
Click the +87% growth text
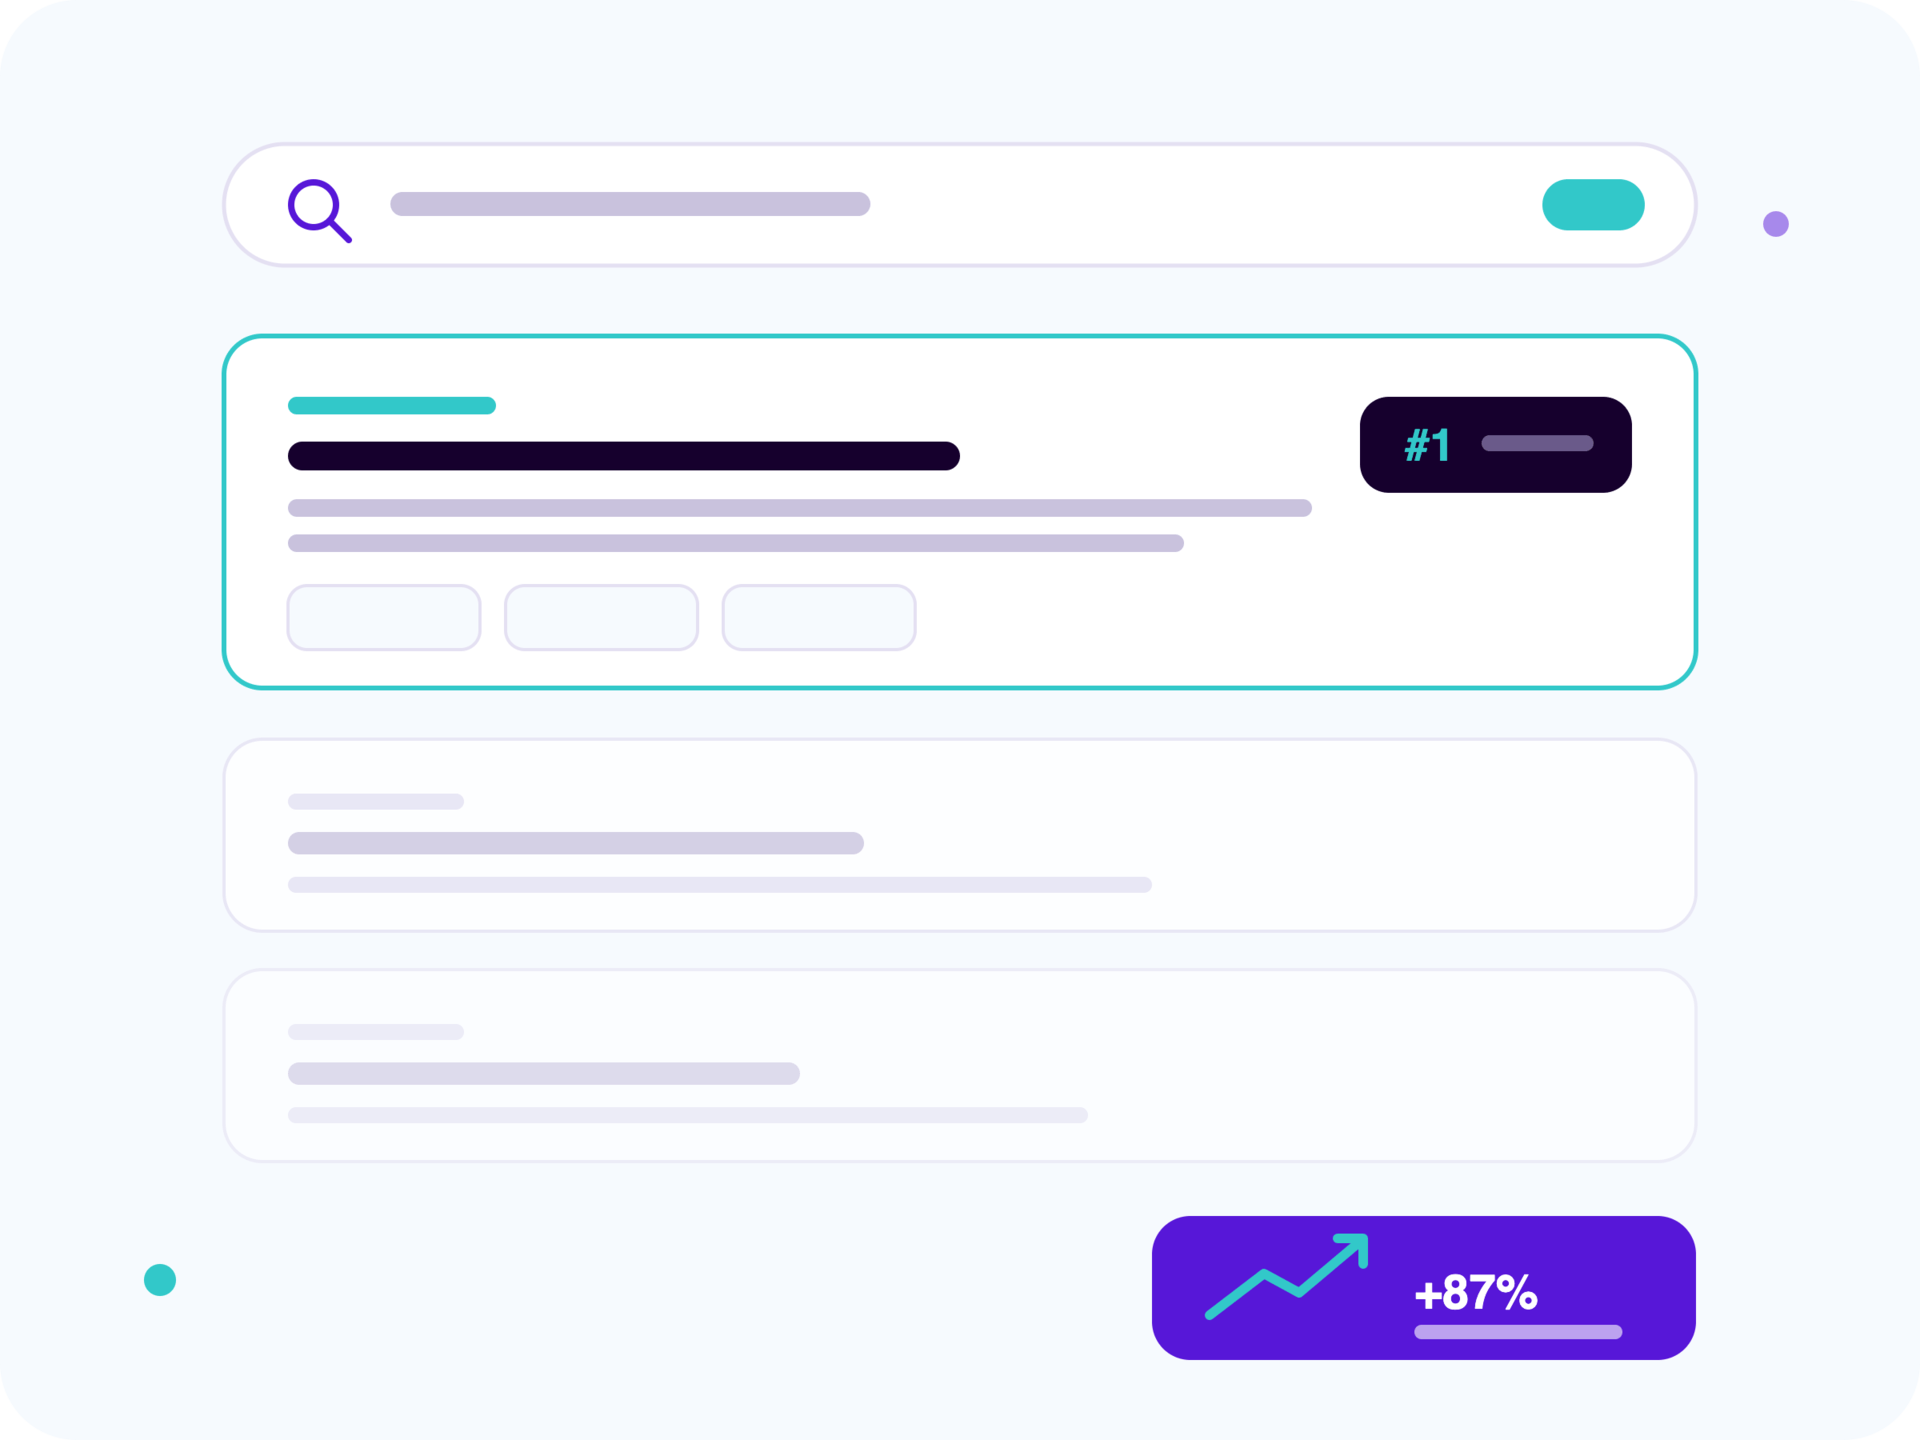coord(1476,1293)
